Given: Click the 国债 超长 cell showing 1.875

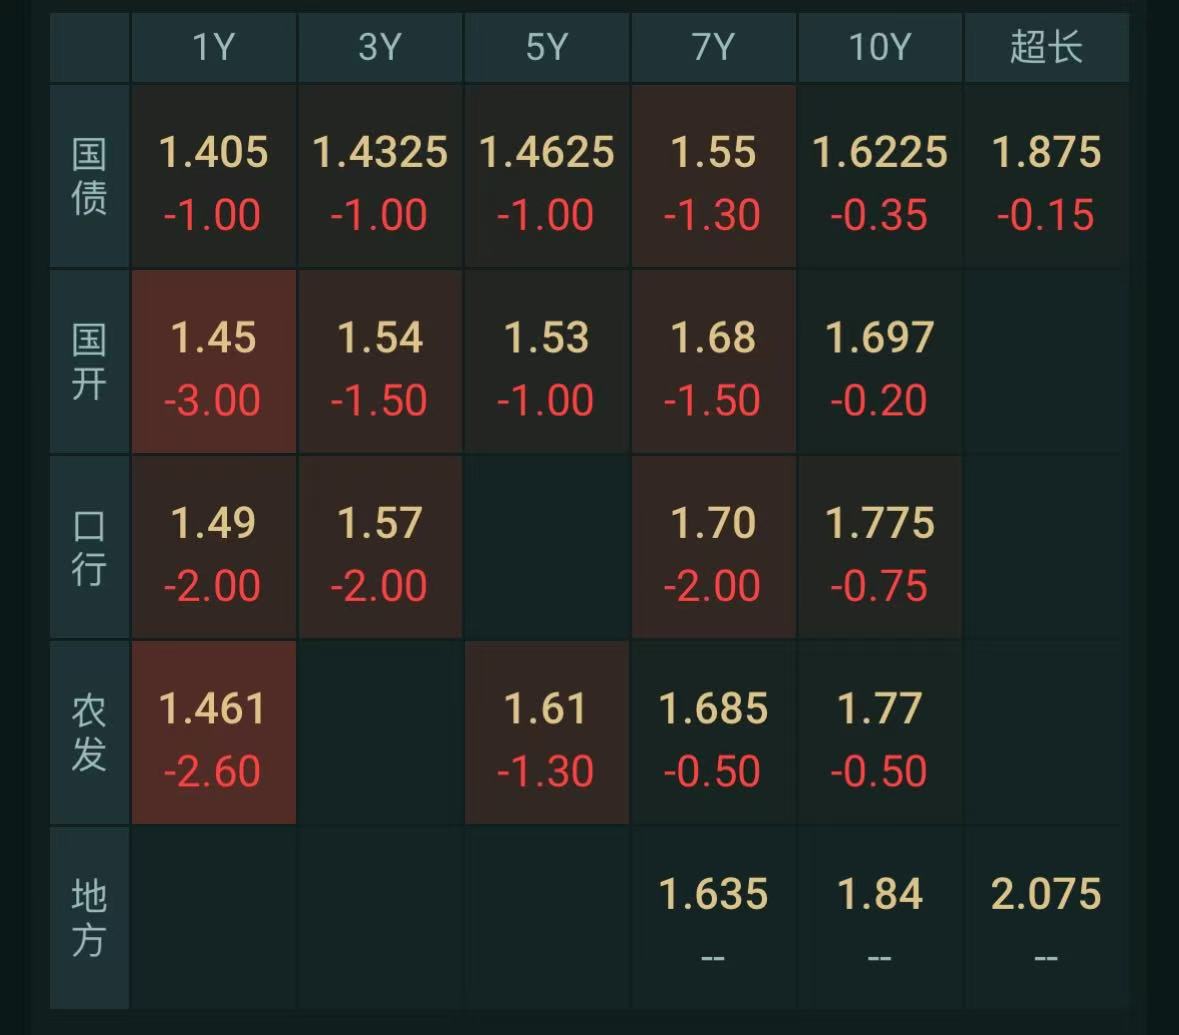Looking at the screenshot, I should 1047,176.
